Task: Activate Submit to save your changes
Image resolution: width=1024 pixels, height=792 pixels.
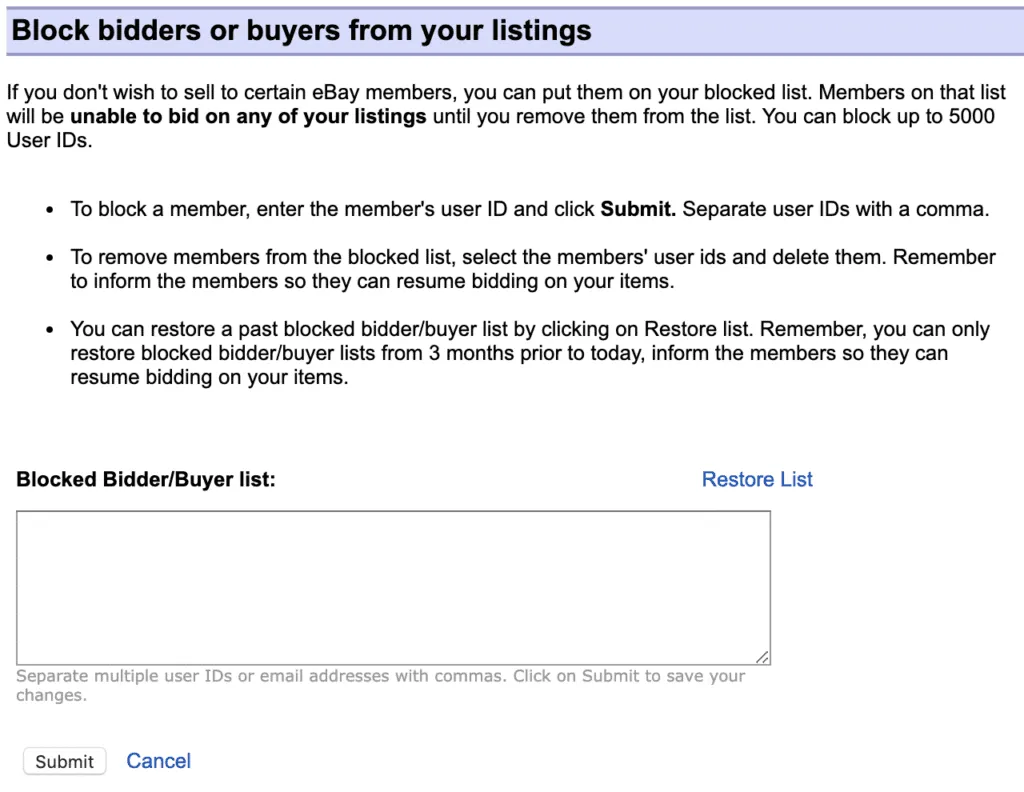Action: point(64,761)
